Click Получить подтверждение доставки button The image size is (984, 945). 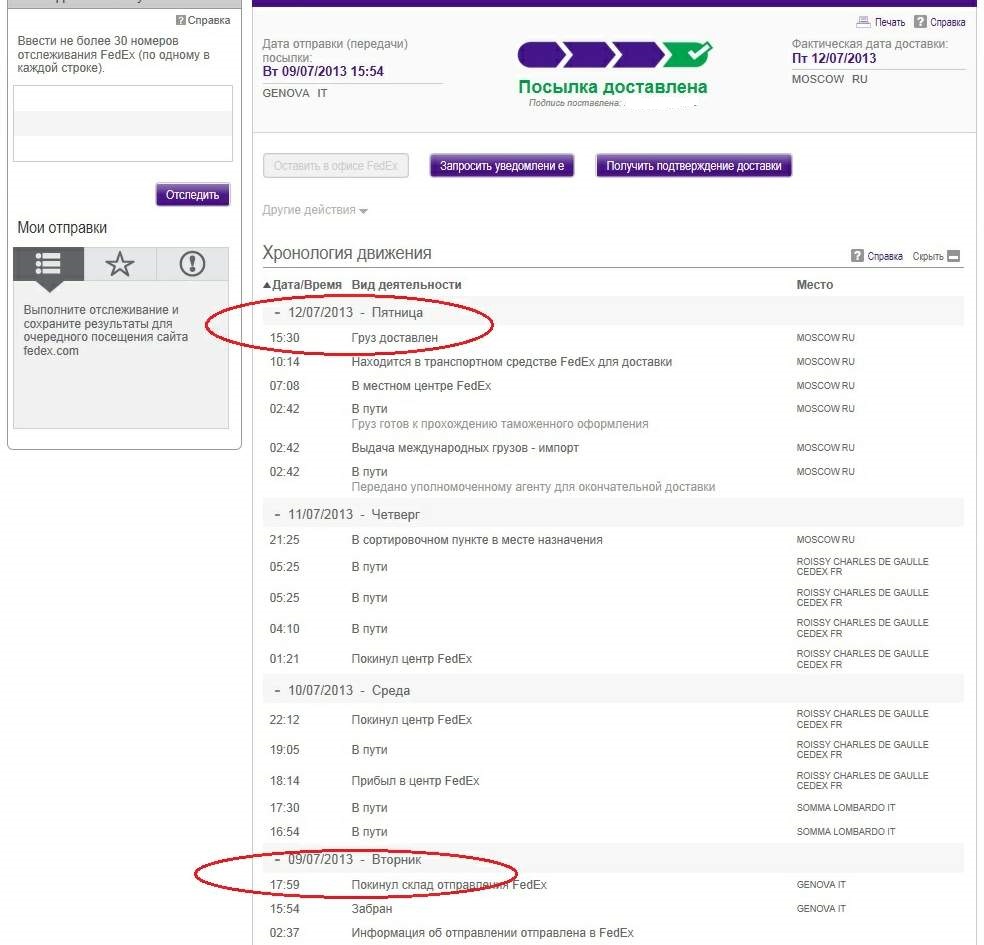693,166
